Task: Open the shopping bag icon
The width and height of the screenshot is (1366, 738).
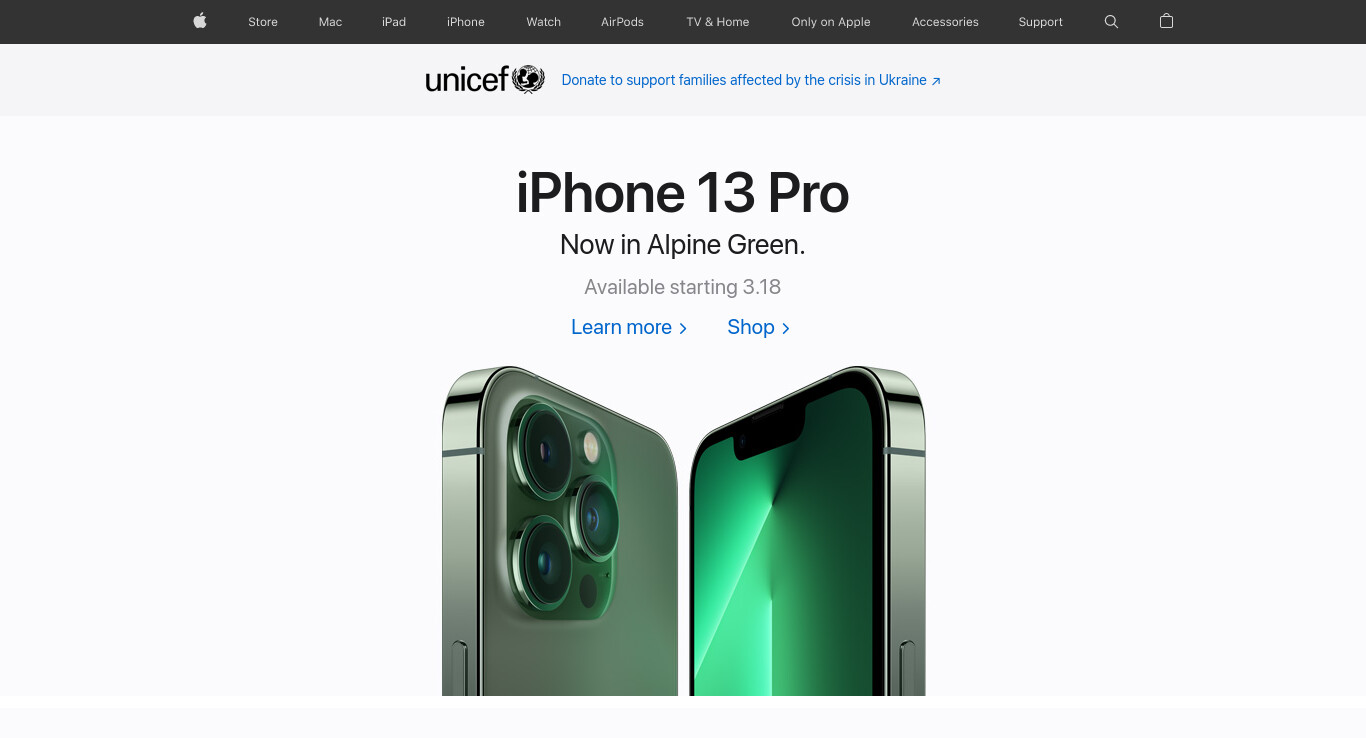Action: 1166,21
